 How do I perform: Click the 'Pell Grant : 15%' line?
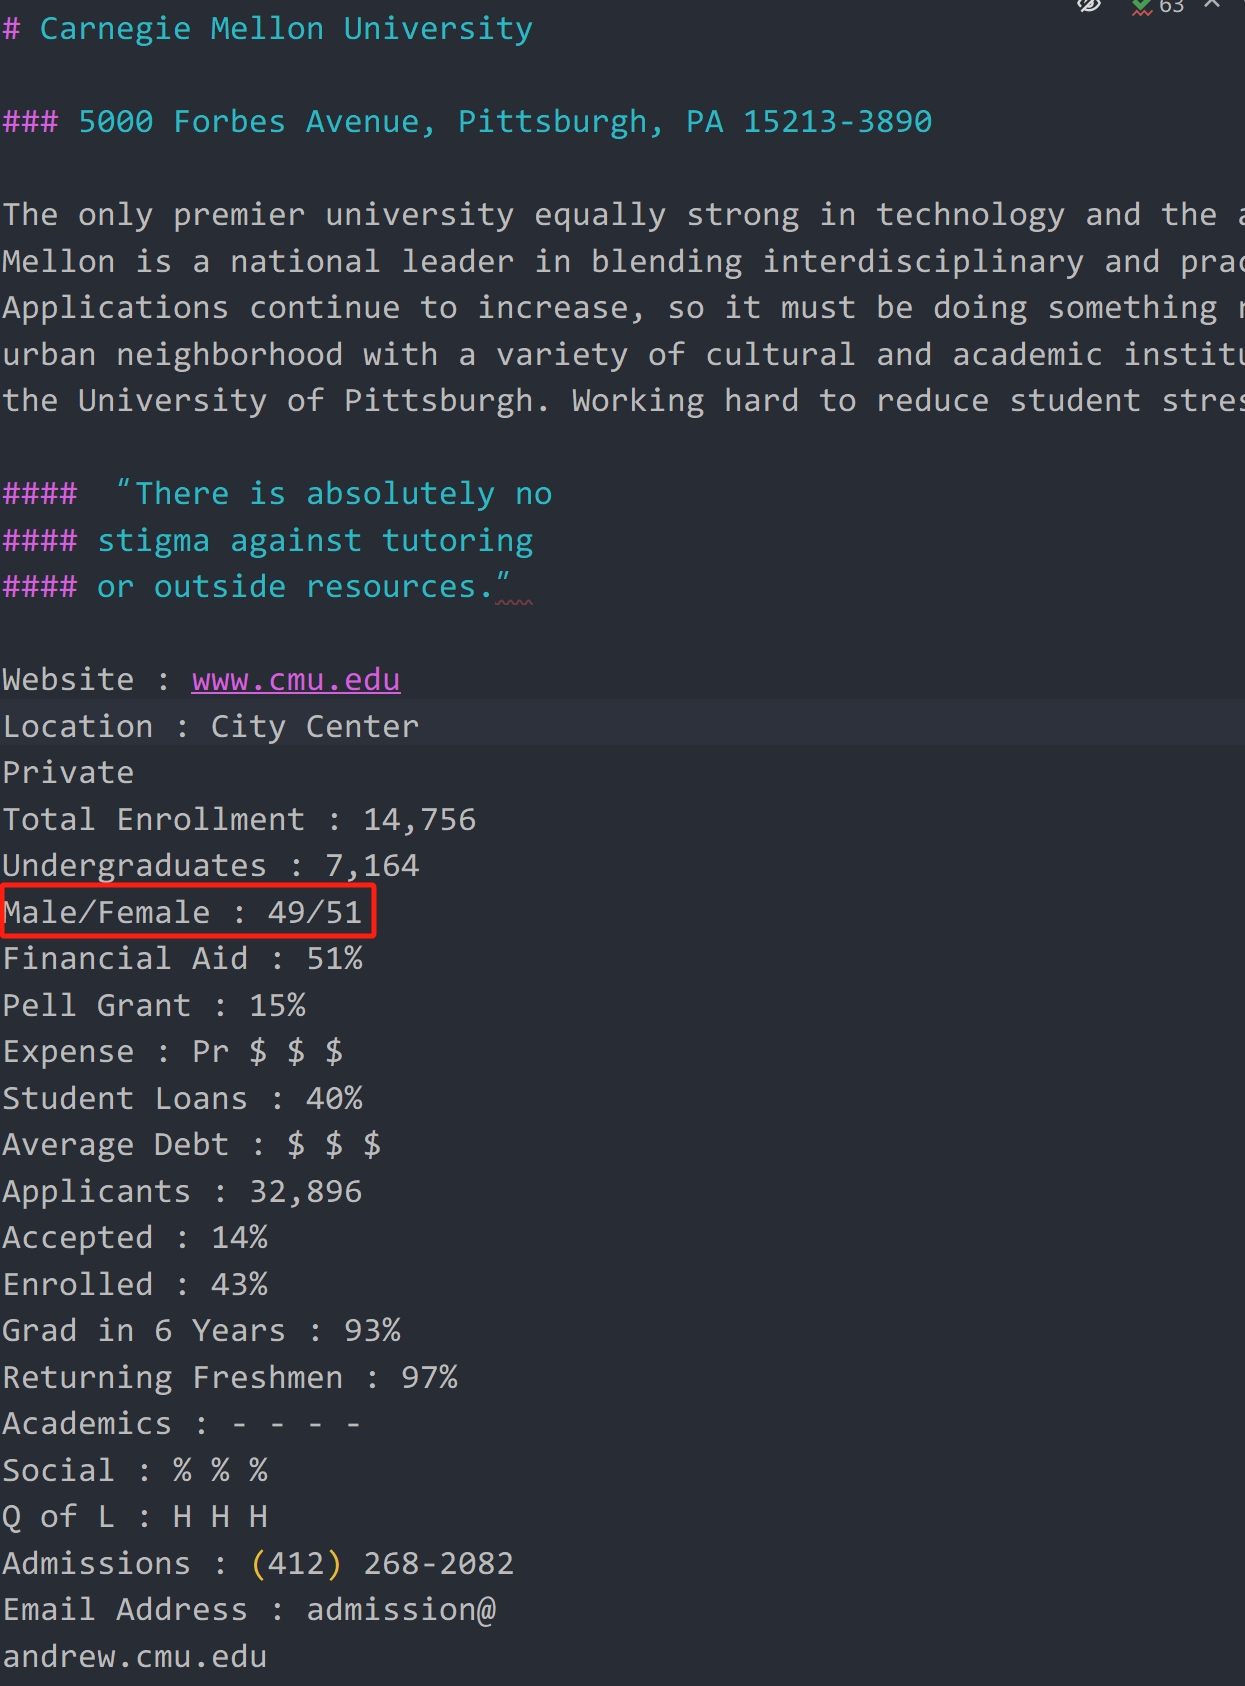coord(154,1006)
